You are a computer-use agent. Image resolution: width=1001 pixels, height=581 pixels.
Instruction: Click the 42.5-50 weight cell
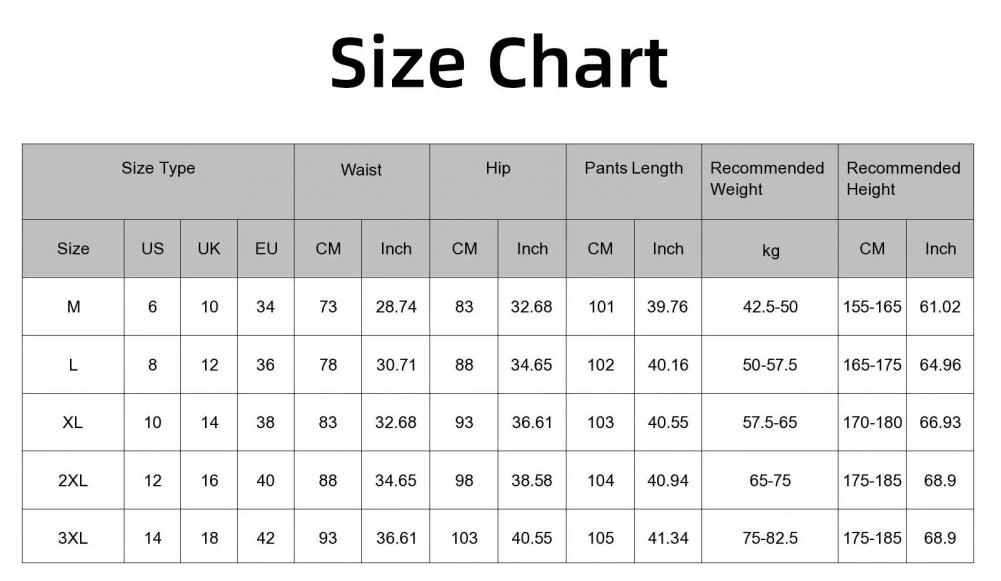point(770,307)
